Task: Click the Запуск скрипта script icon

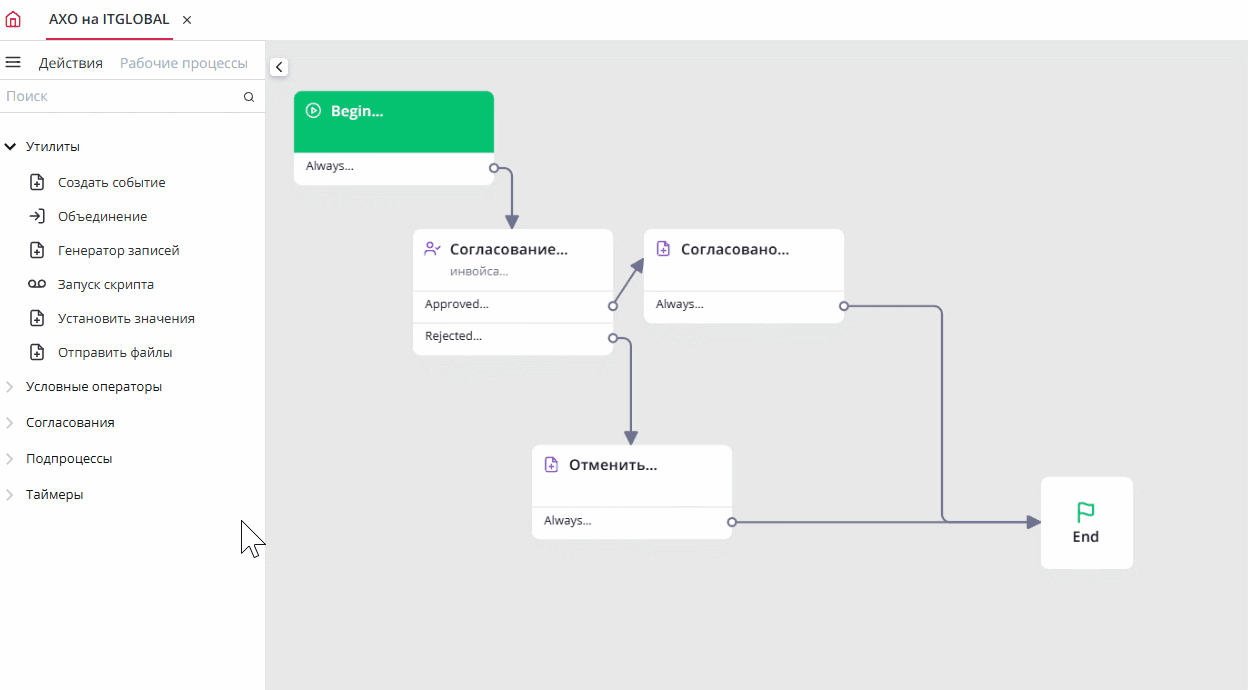Action: (37, 284)
